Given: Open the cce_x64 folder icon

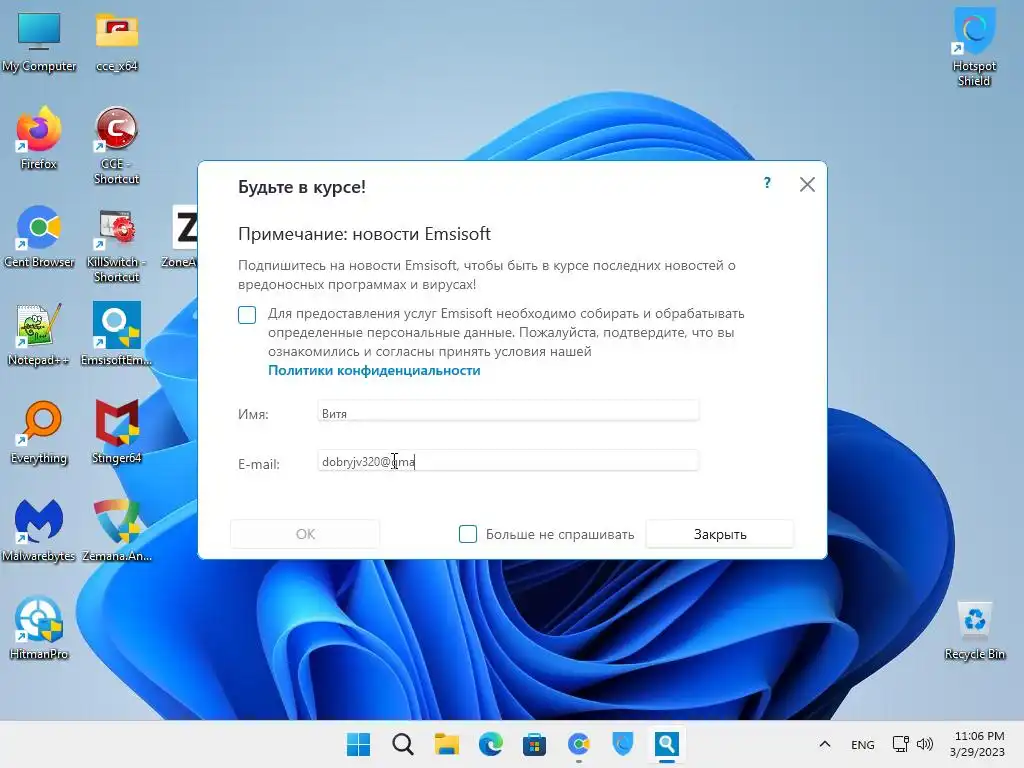Looking at the screenshot, I should (116, 41).
